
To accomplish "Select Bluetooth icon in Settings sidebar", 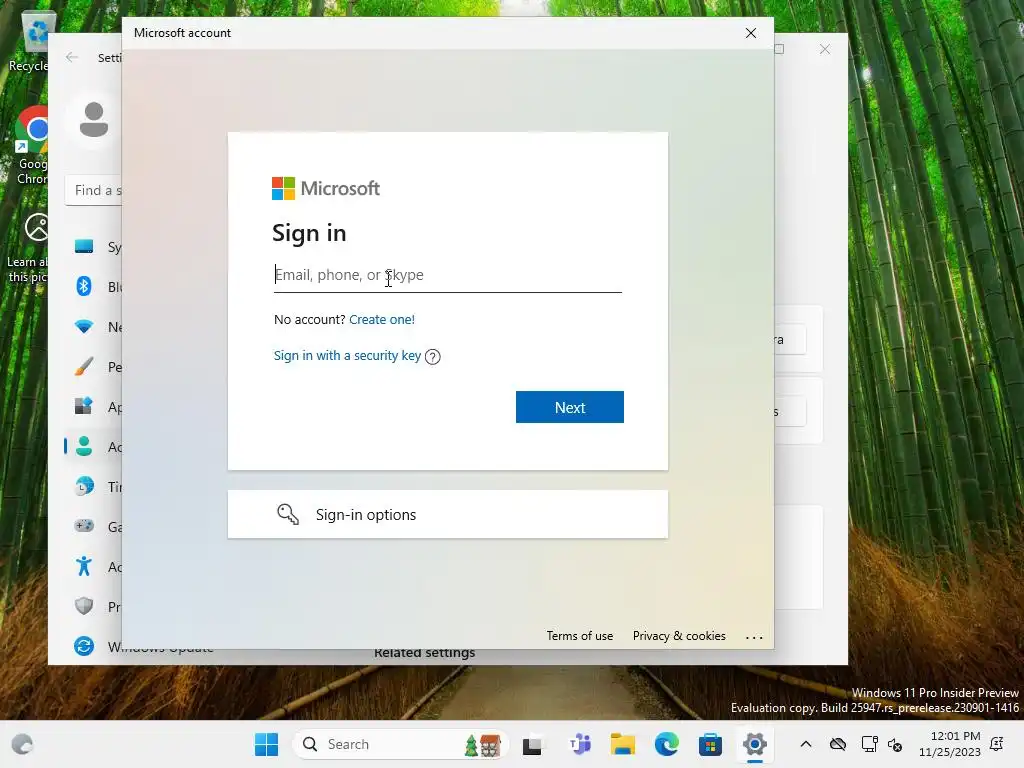I will coord(84,286).
